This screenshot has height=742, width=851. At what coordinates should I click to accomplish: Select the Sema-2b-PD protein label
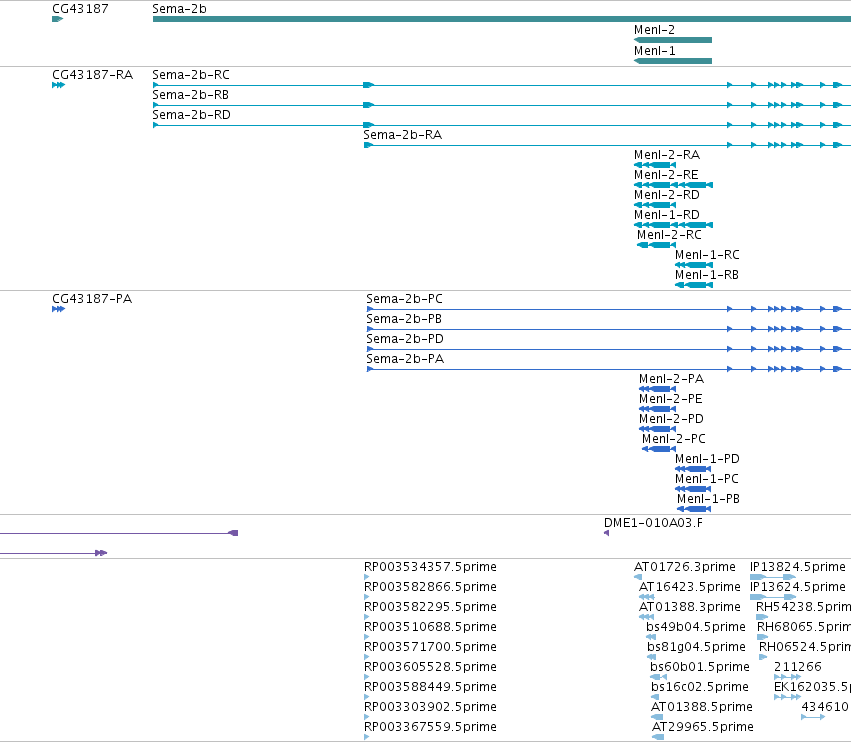coord(405,339)
